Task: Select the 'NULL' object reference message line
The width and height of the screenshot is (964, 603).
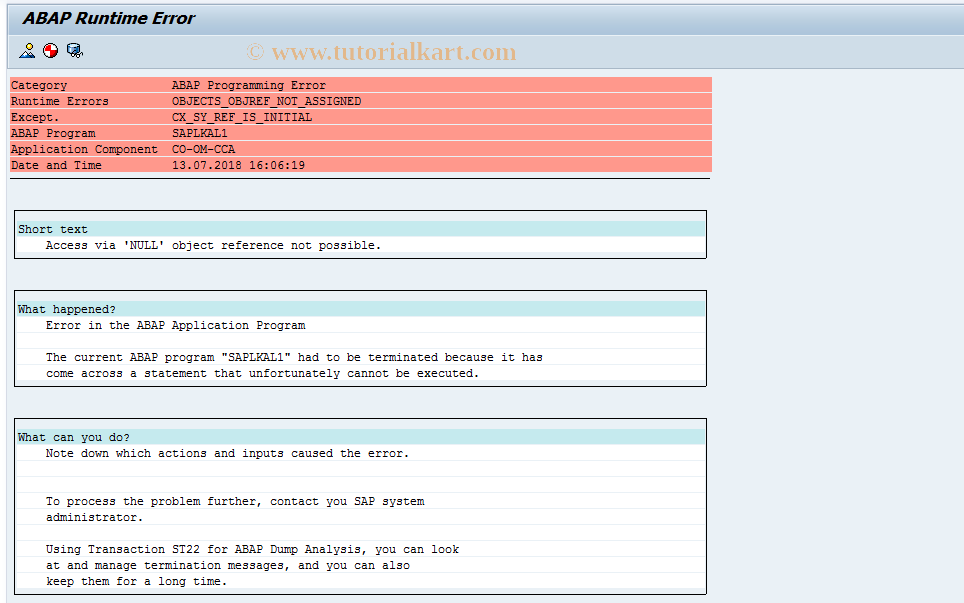Action: pyautogui.click(x=213, y=245)
